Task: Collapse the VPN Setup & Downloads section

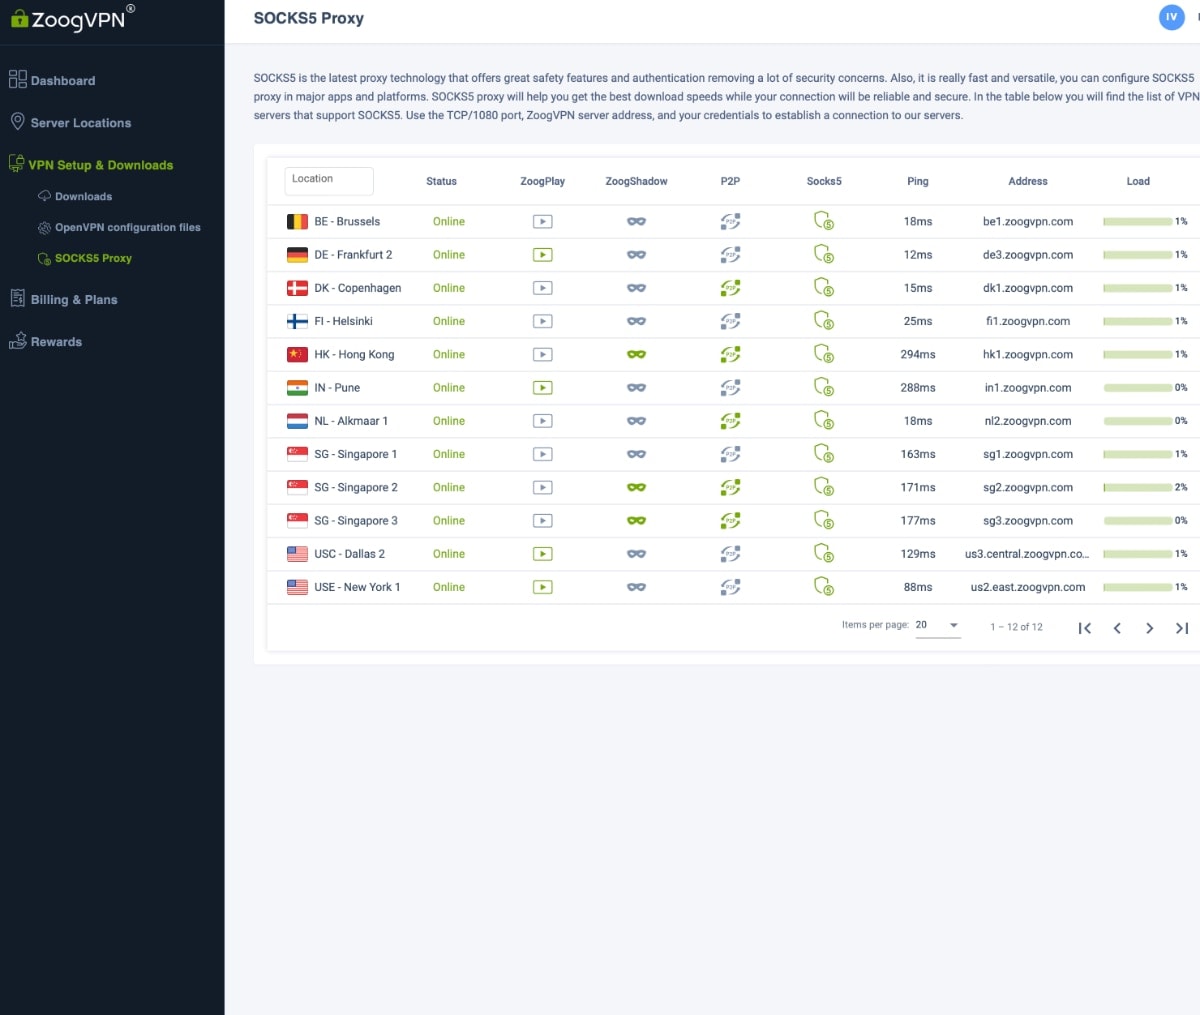Action: (x=91, y=165)
